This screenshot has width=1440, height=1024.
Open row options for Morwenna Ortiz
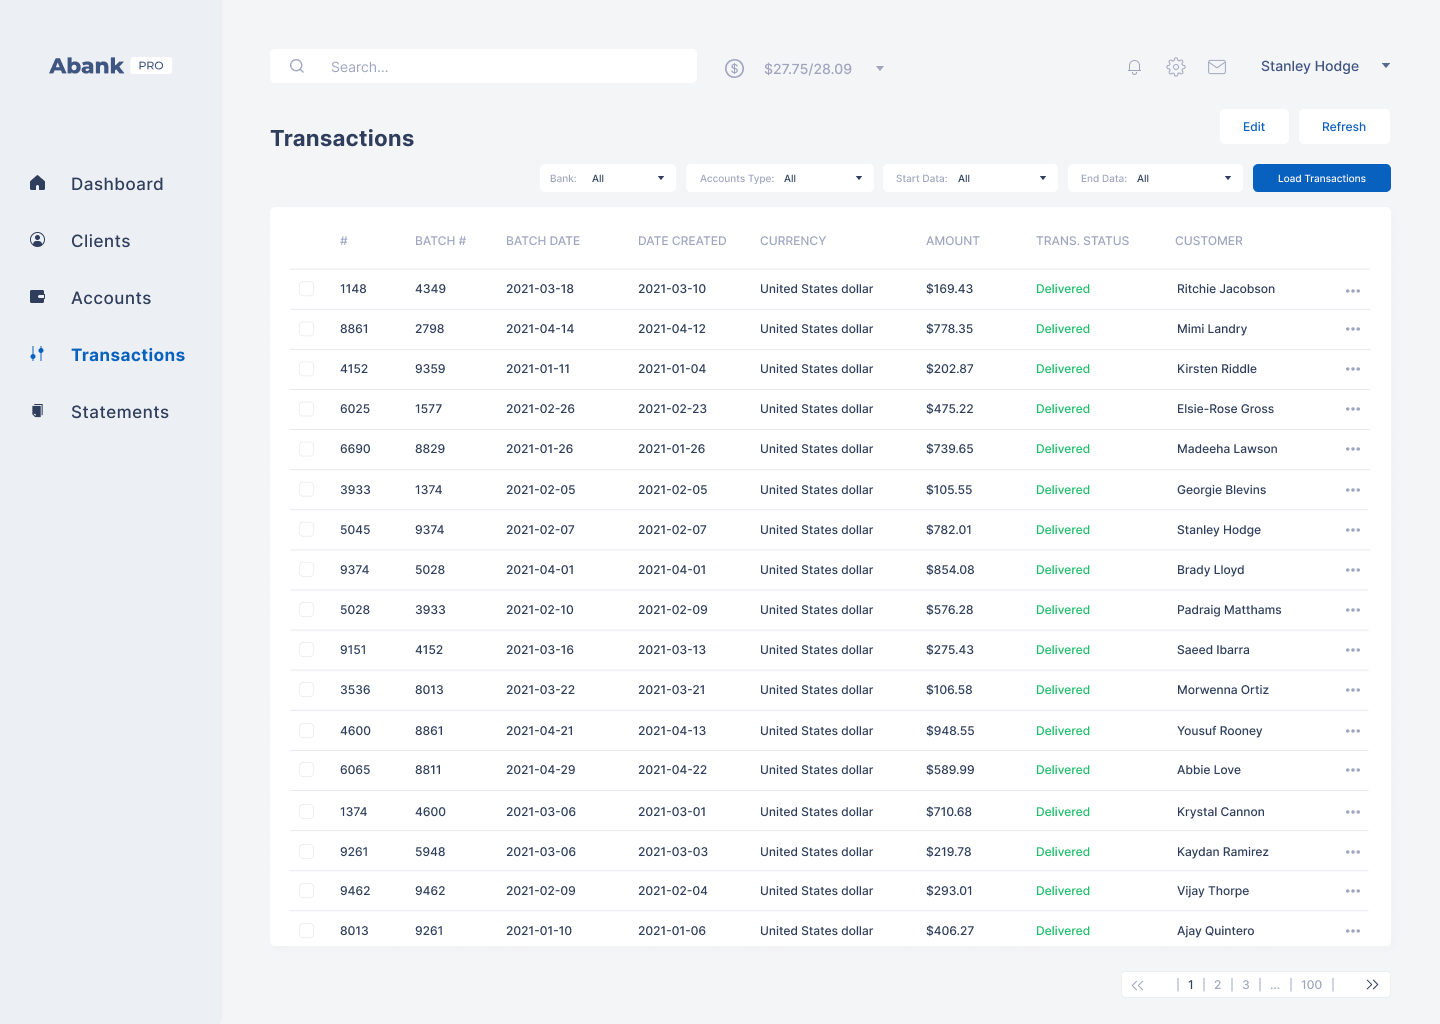click(1353, 690)
